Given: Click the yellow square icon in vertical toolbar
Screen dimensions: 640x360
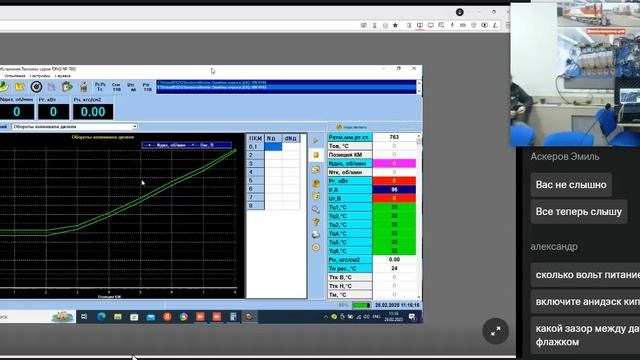Looking at the screenshot, I should click(x=316, y=155).
